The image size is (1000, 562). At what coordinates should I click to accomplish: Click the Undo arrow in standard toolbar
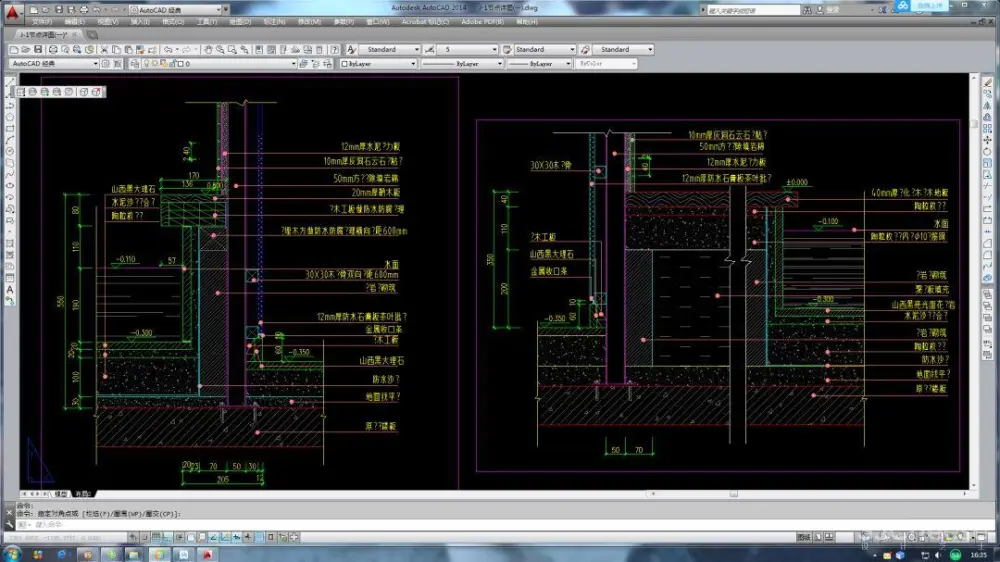(166, 49)
